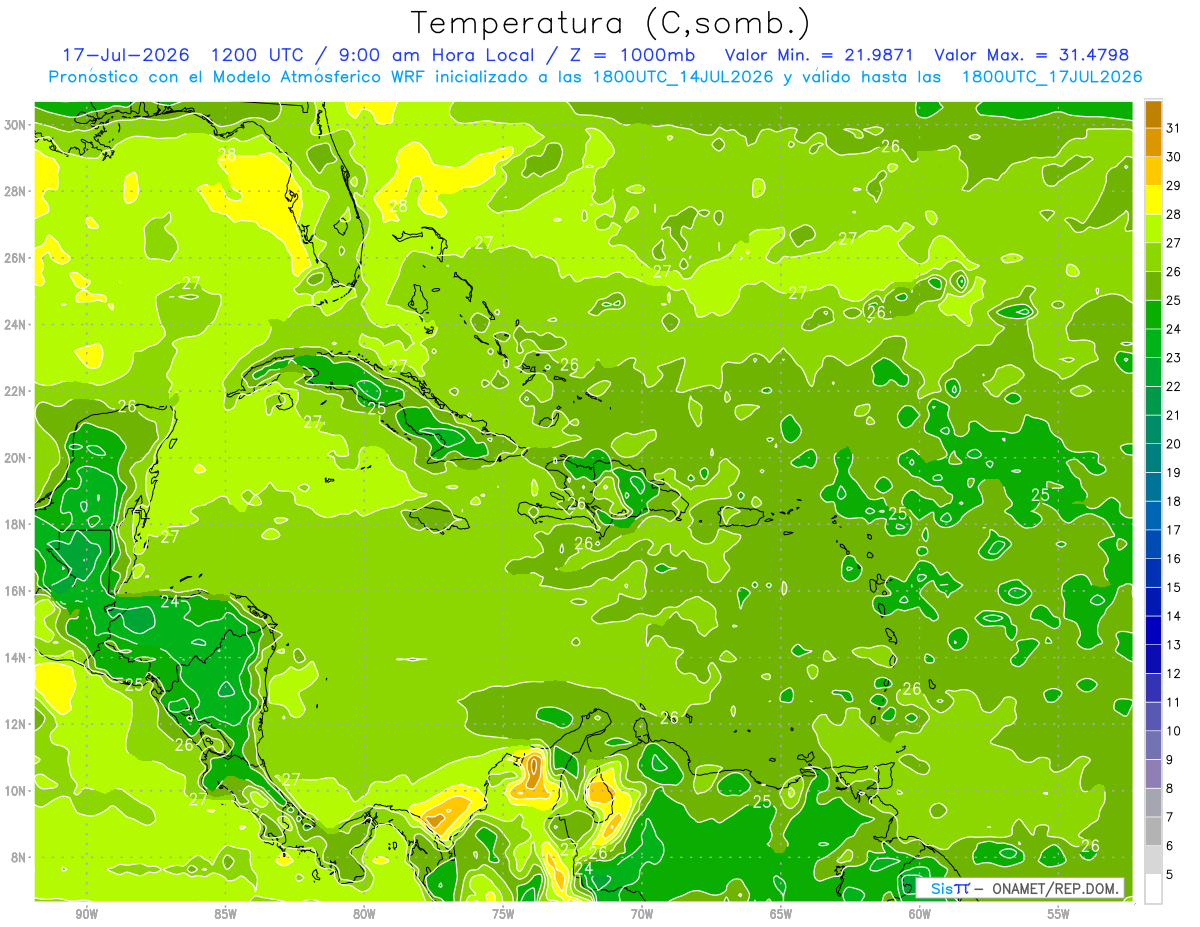
Task: Click the 'SisTT - ONAMET/REP.DOM.' credit box
Action: pyautogui.click(x=1020, y=888)
